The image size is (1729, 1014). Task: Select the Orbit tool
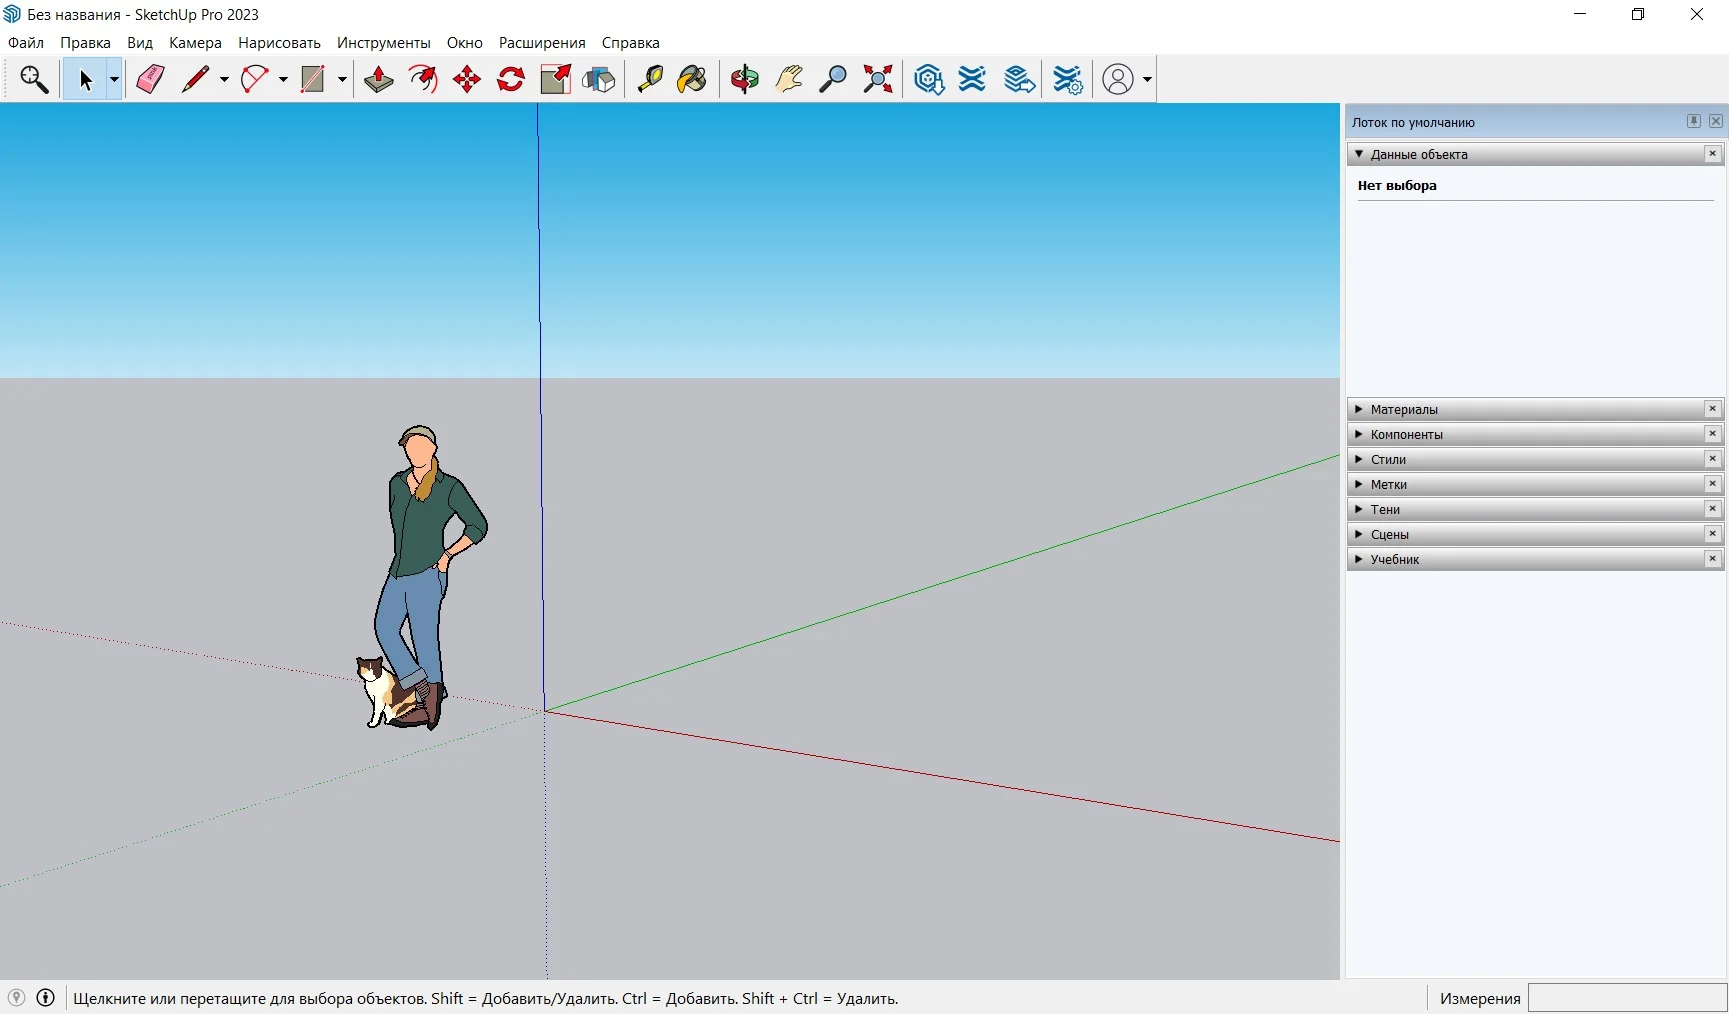(x=744, y=79)
